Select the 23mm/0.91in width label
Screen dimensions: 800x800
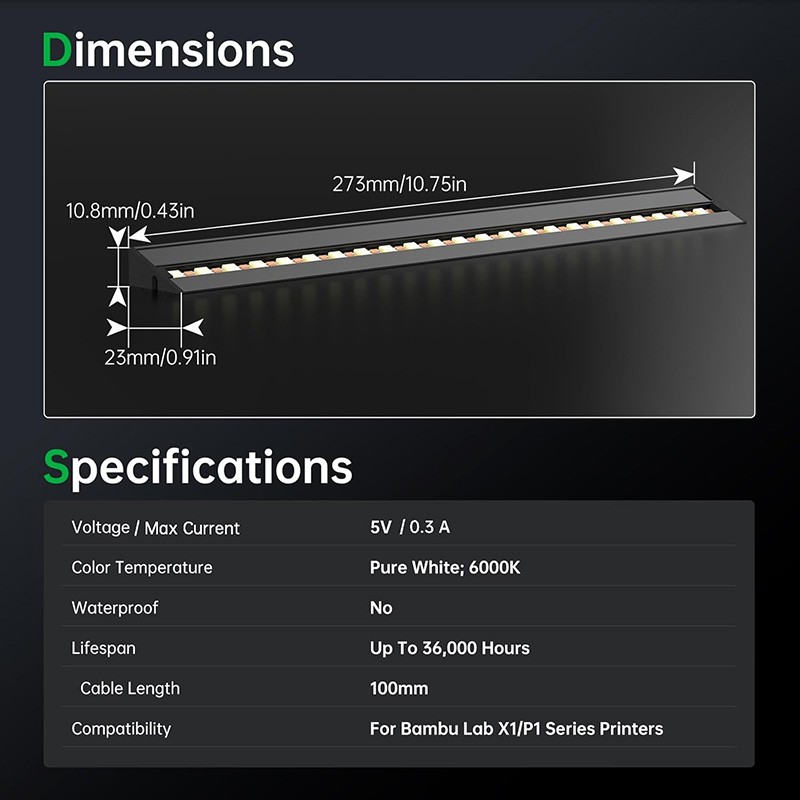[160, 357]
